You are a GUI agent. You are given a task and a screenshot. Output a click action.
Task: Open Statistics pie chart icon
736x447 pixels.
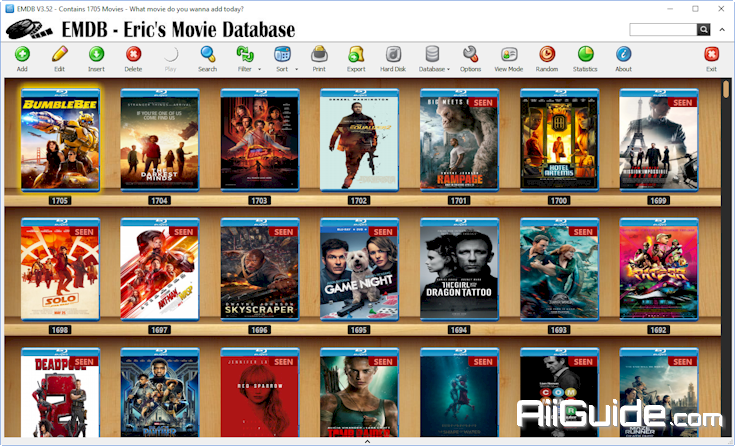[585, 54]
